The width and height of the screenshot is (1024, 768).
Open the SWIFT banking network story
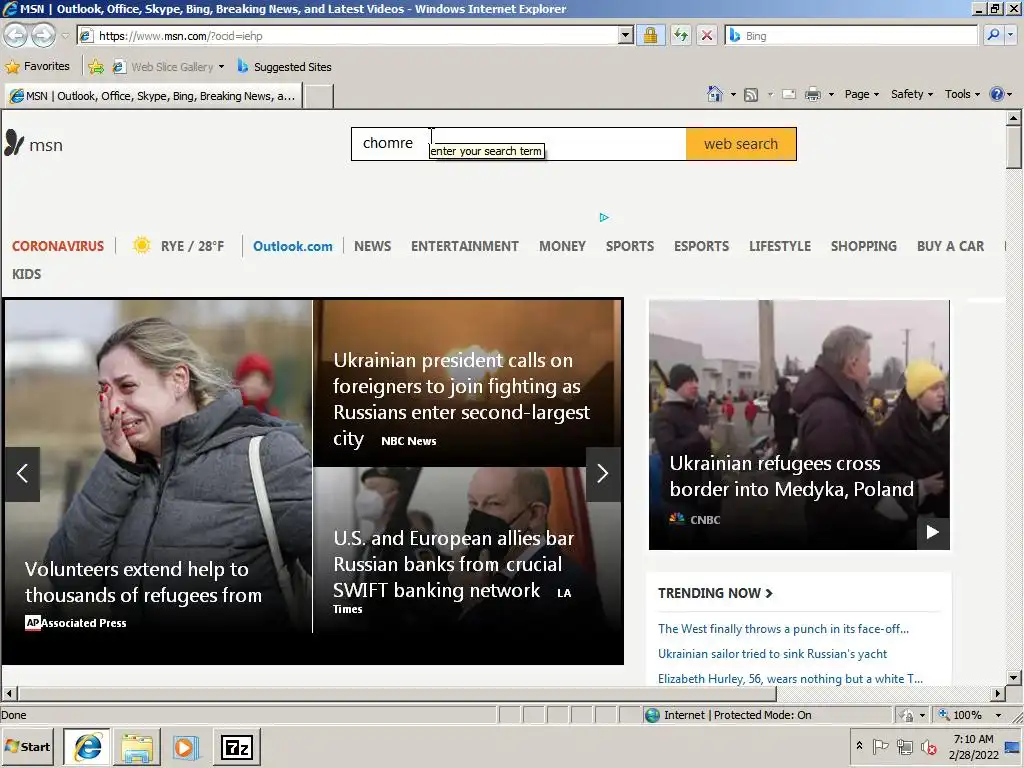(x=453, y=564)
